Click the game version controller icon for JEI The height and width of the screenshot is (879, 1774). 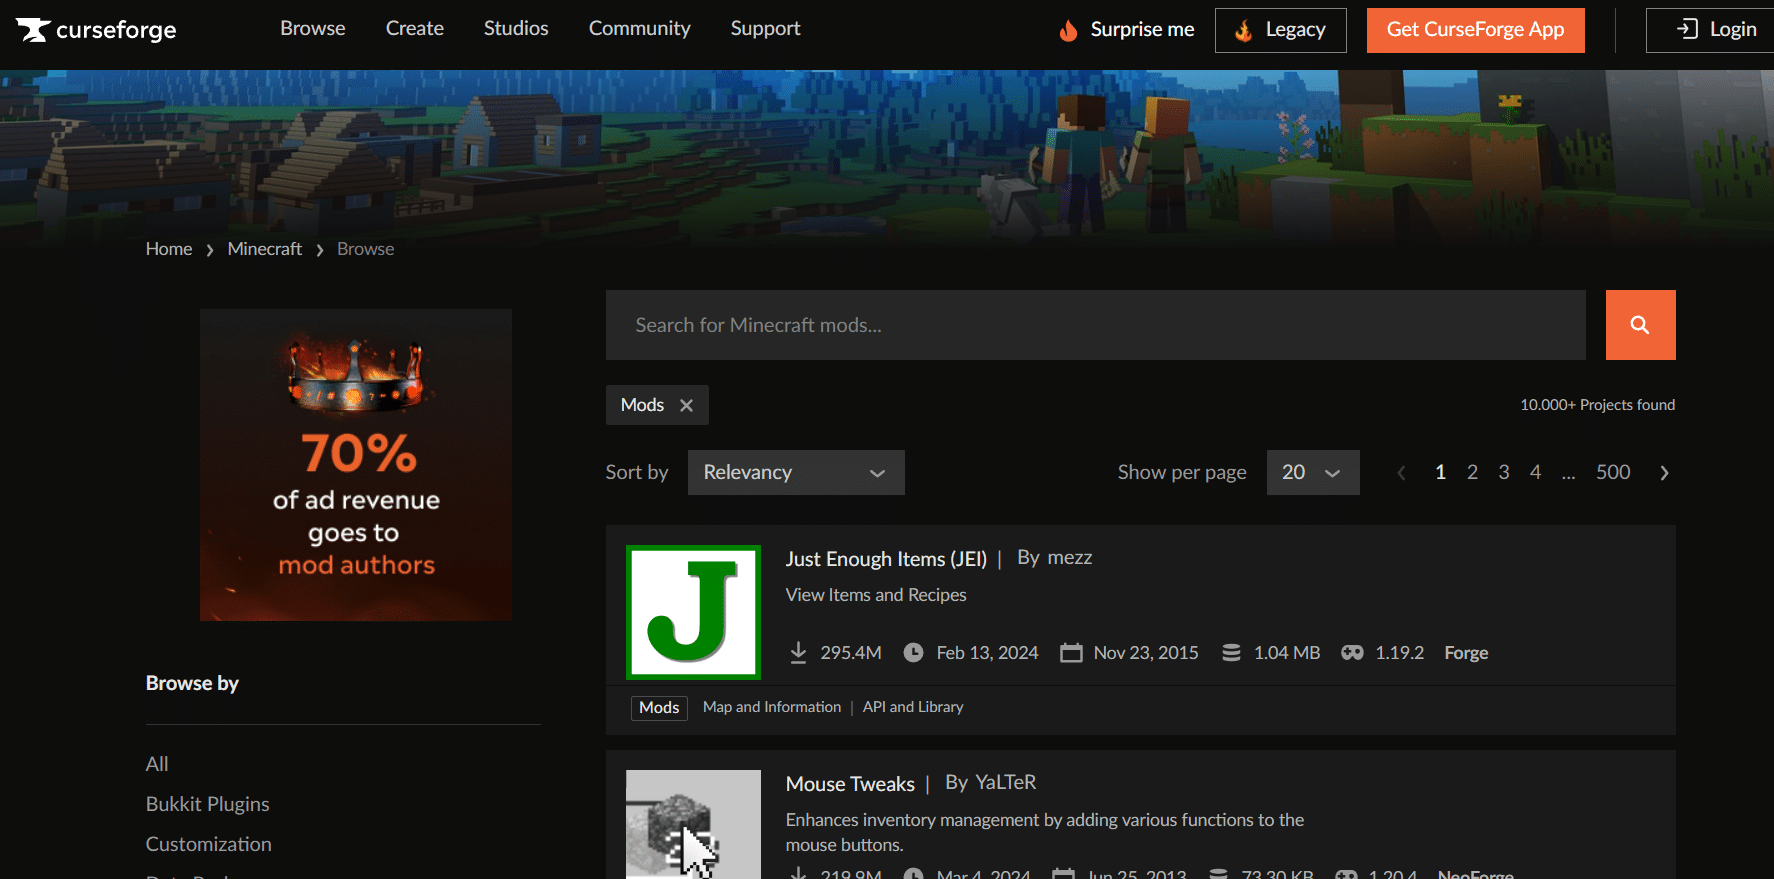click(1352, 653)
